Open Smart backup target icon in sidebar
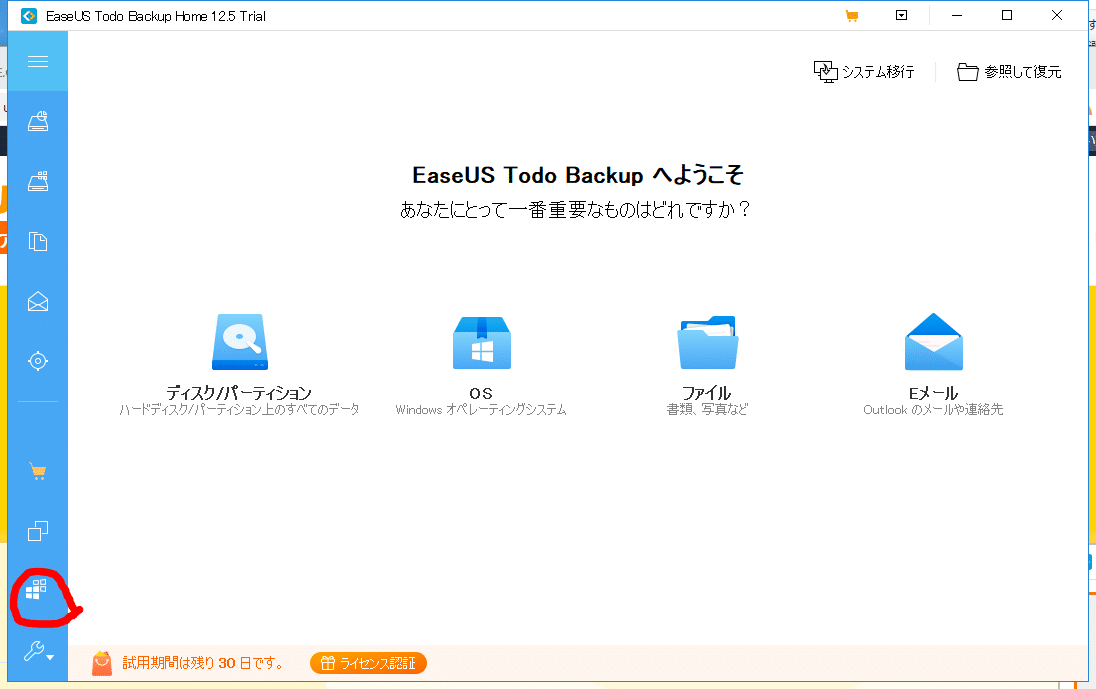This screenshot has width=1096, height=689. (38, 361)
